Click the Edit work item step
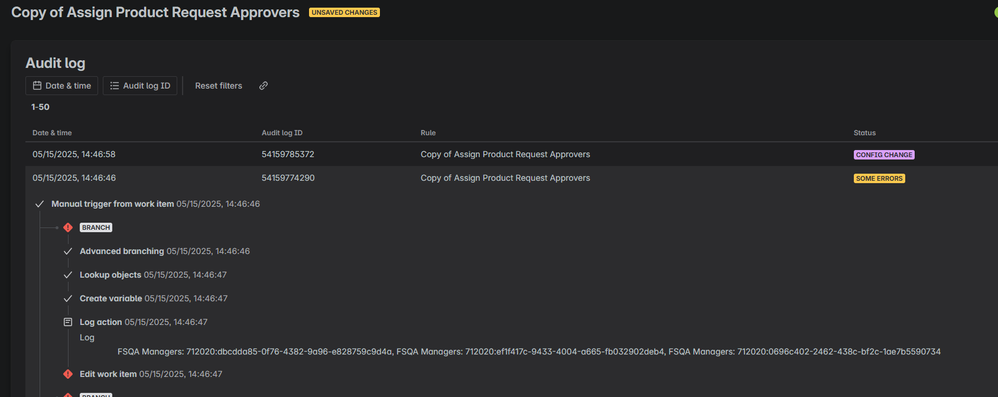This screenshot has width=998, height=397. (151, 374)
